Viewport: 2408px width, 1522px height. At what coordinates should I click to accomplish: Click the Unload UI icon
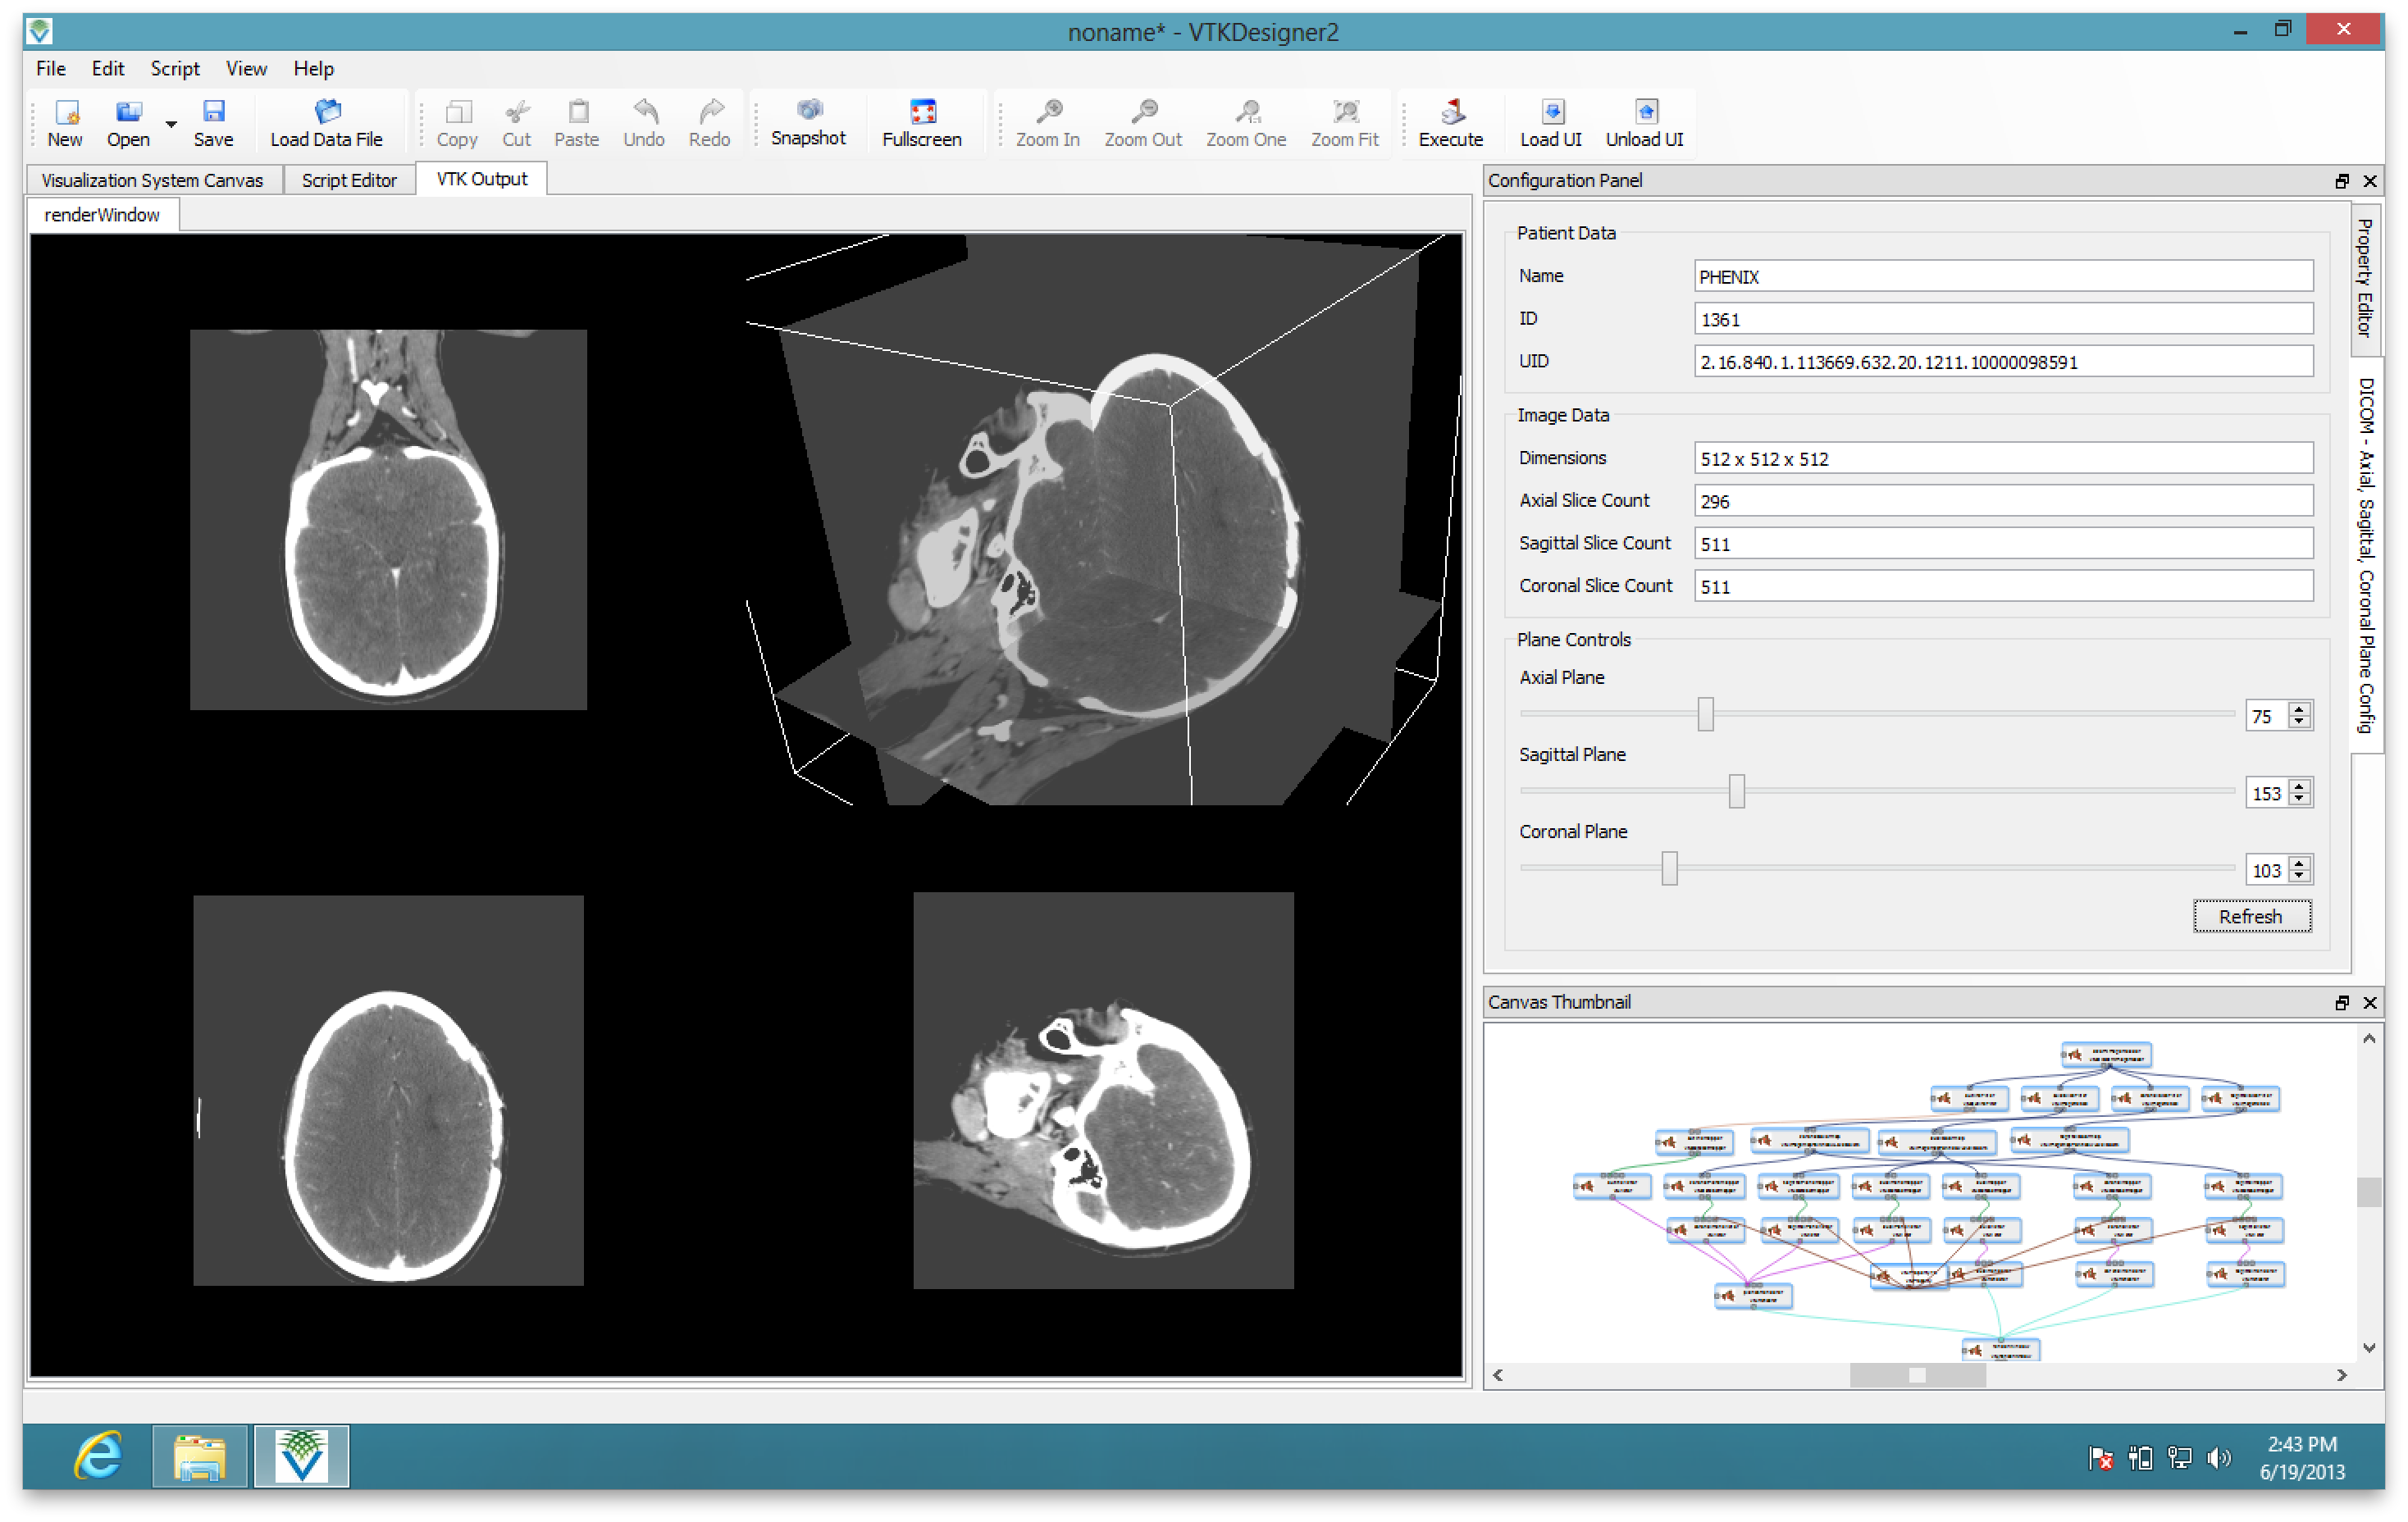[1643, 122]
